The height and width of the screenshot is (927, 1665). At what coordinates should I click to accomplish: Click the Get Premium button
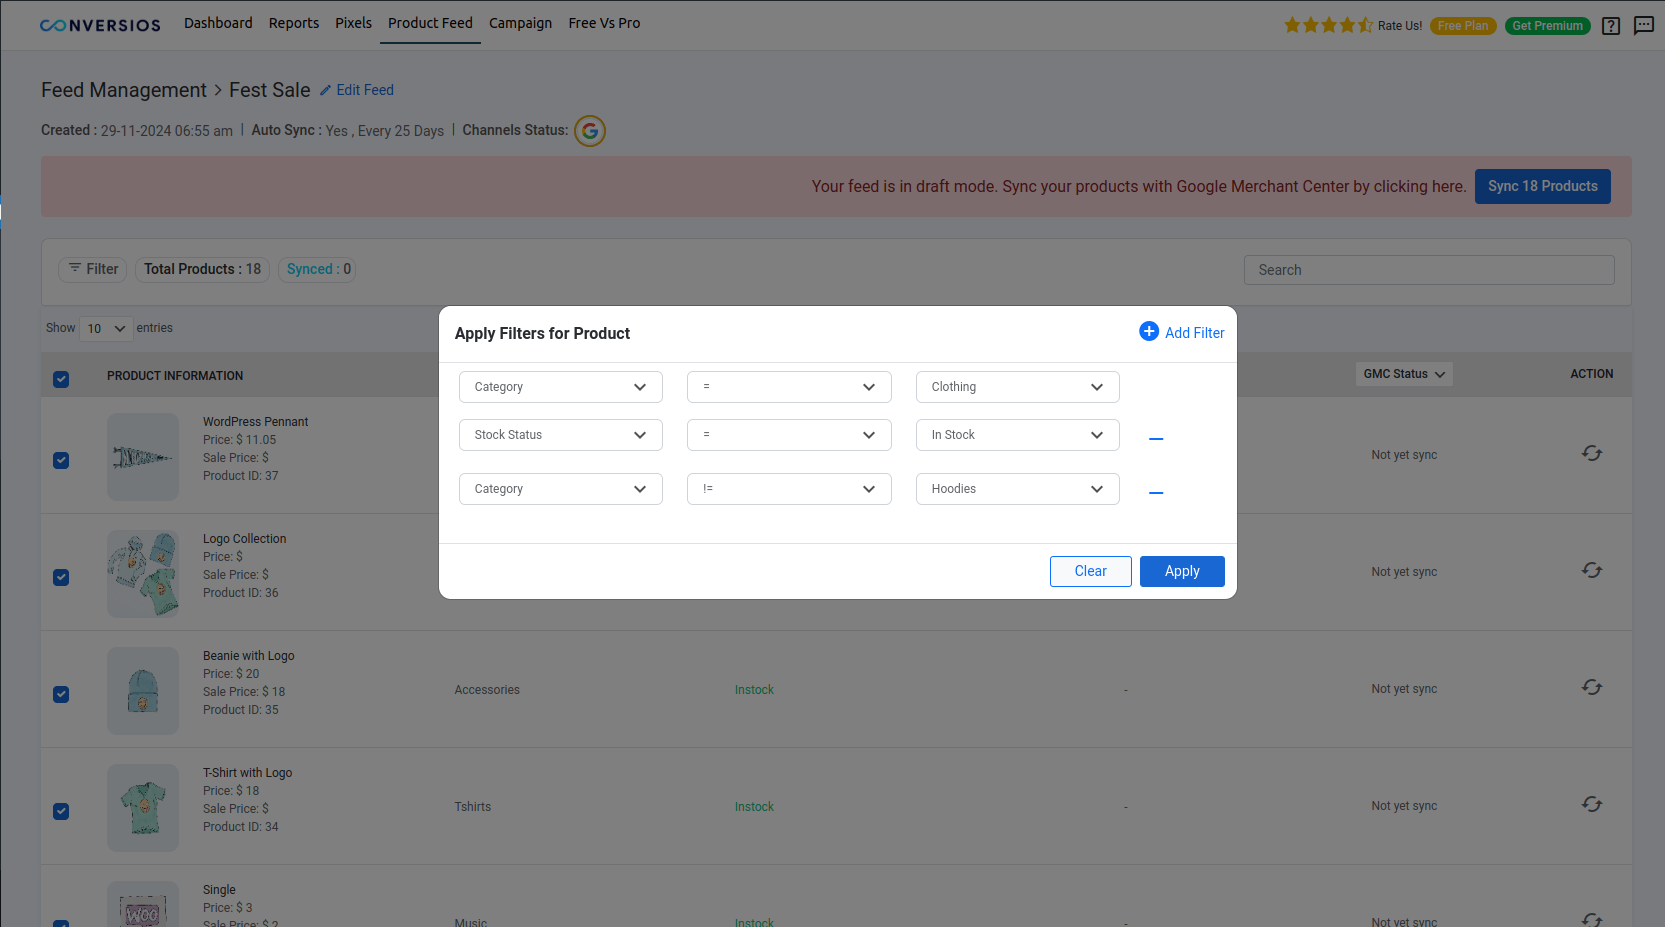point(1547,26)
